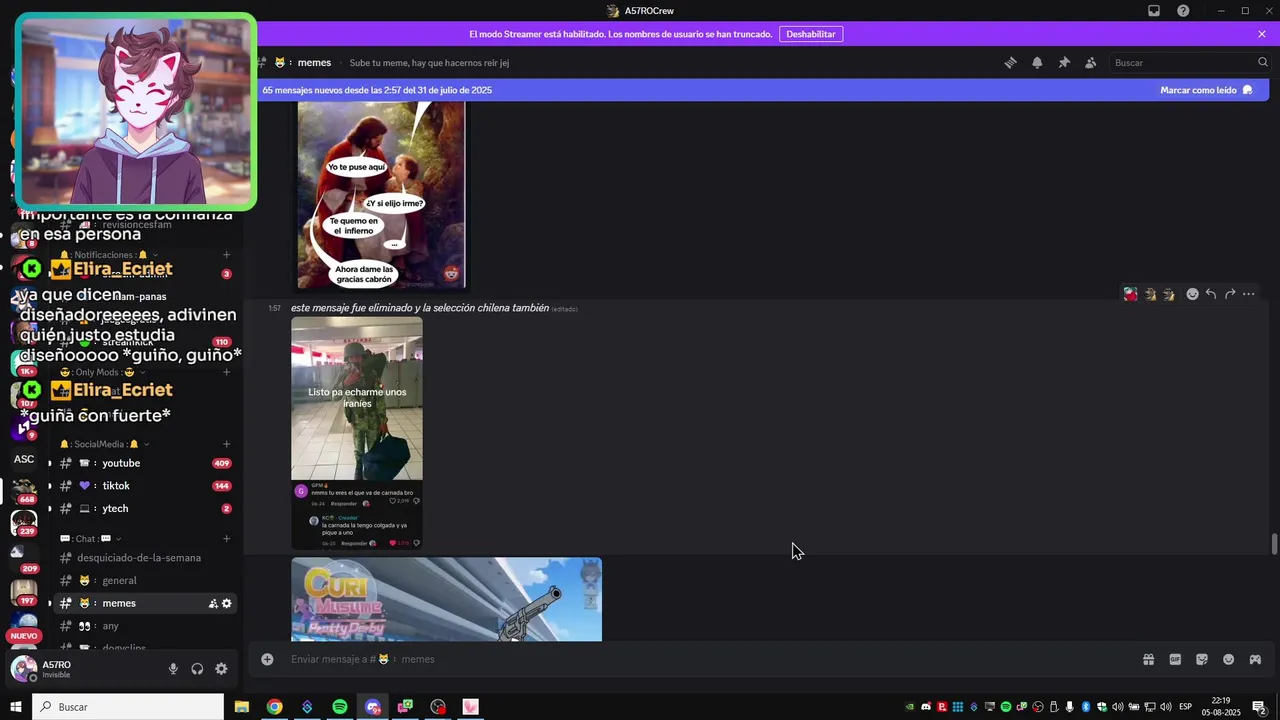Open the ESP language selector
Screen dimensions: 1280x720
pos(1186,707)
